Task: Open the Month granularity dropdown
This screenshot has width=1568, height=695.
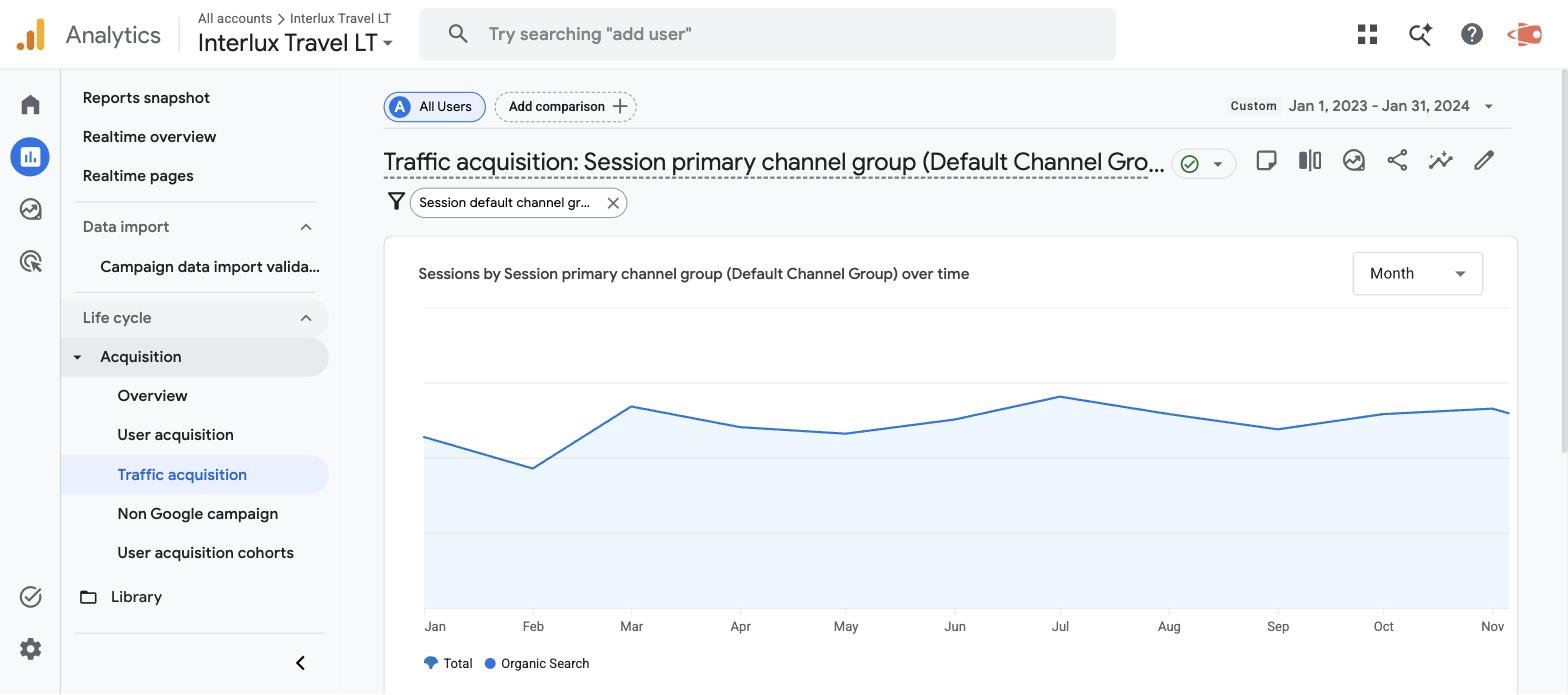Action: pyautogui.click(x=1417, y=274)
